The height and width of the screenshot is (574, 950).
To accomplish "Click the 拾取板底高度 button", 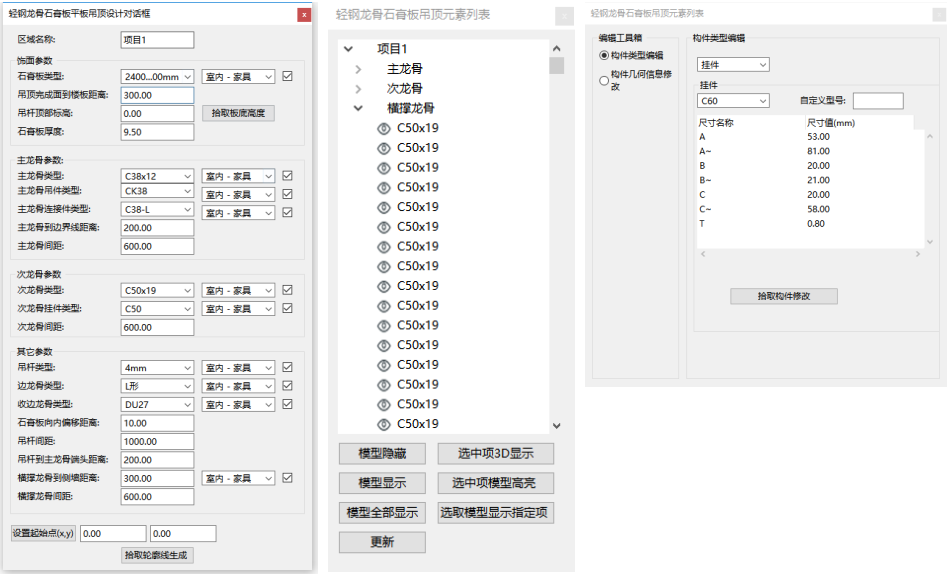I will coord(238,113).
